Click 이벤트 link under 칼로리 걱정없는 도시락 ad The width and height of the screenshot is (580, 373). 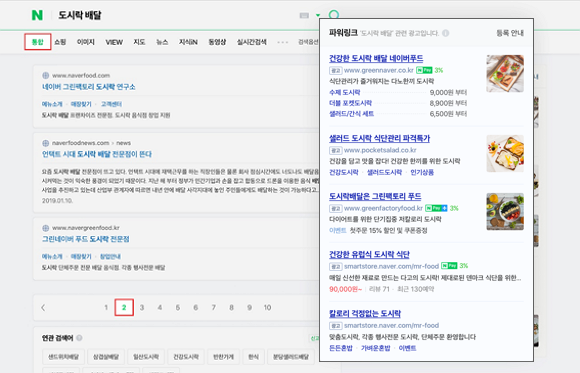coord(407,348)
